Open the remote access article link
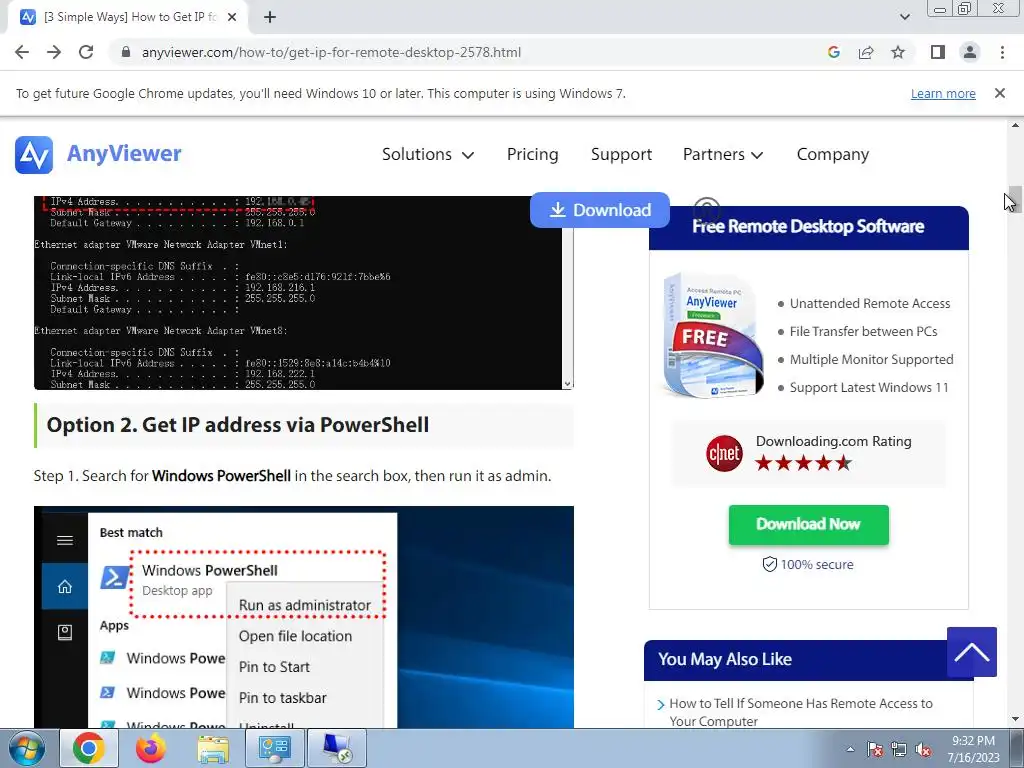Screen dimensions: 1024x768 tap(801, 712)
